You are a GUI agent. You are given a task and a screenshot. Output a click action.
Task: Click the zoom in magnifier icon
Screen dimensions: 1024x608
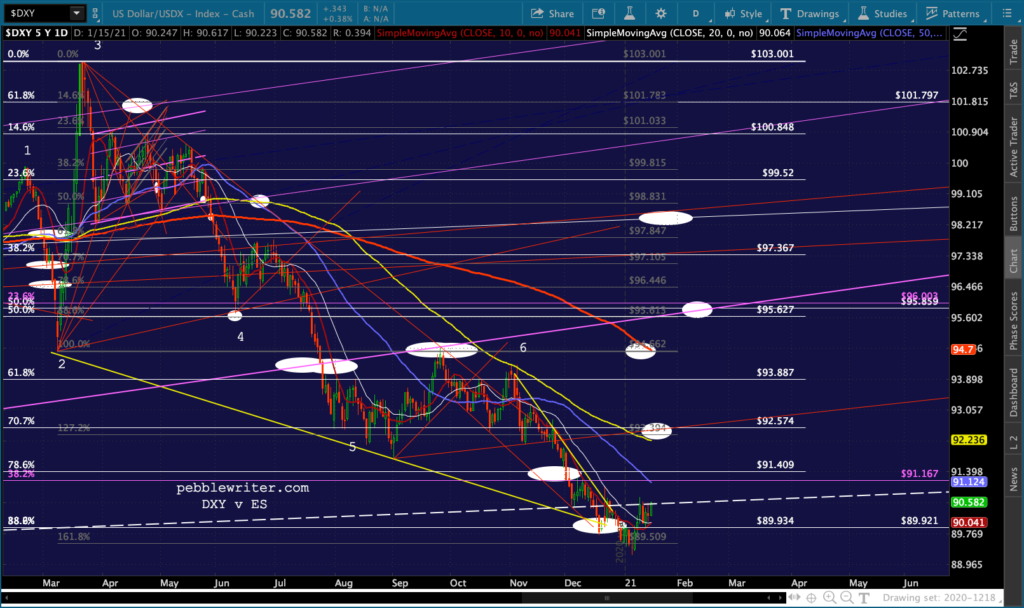829,598
